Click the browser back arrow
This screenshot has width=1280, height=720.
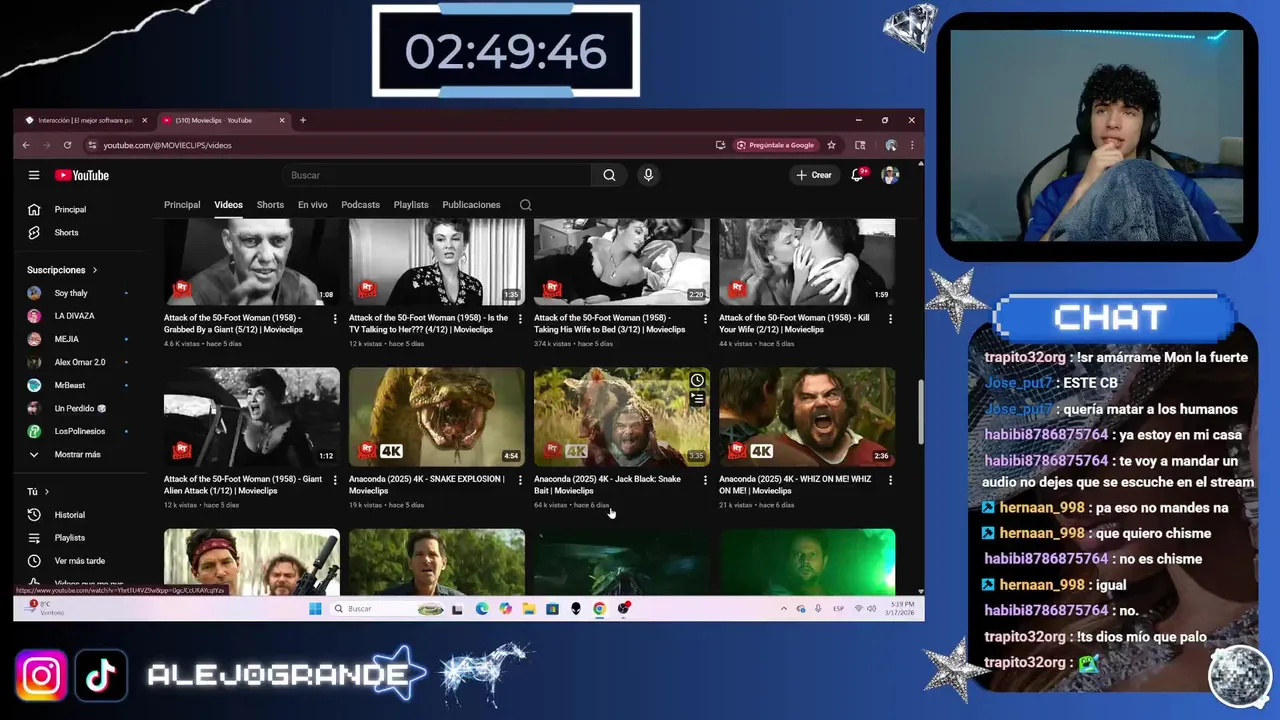26,145
